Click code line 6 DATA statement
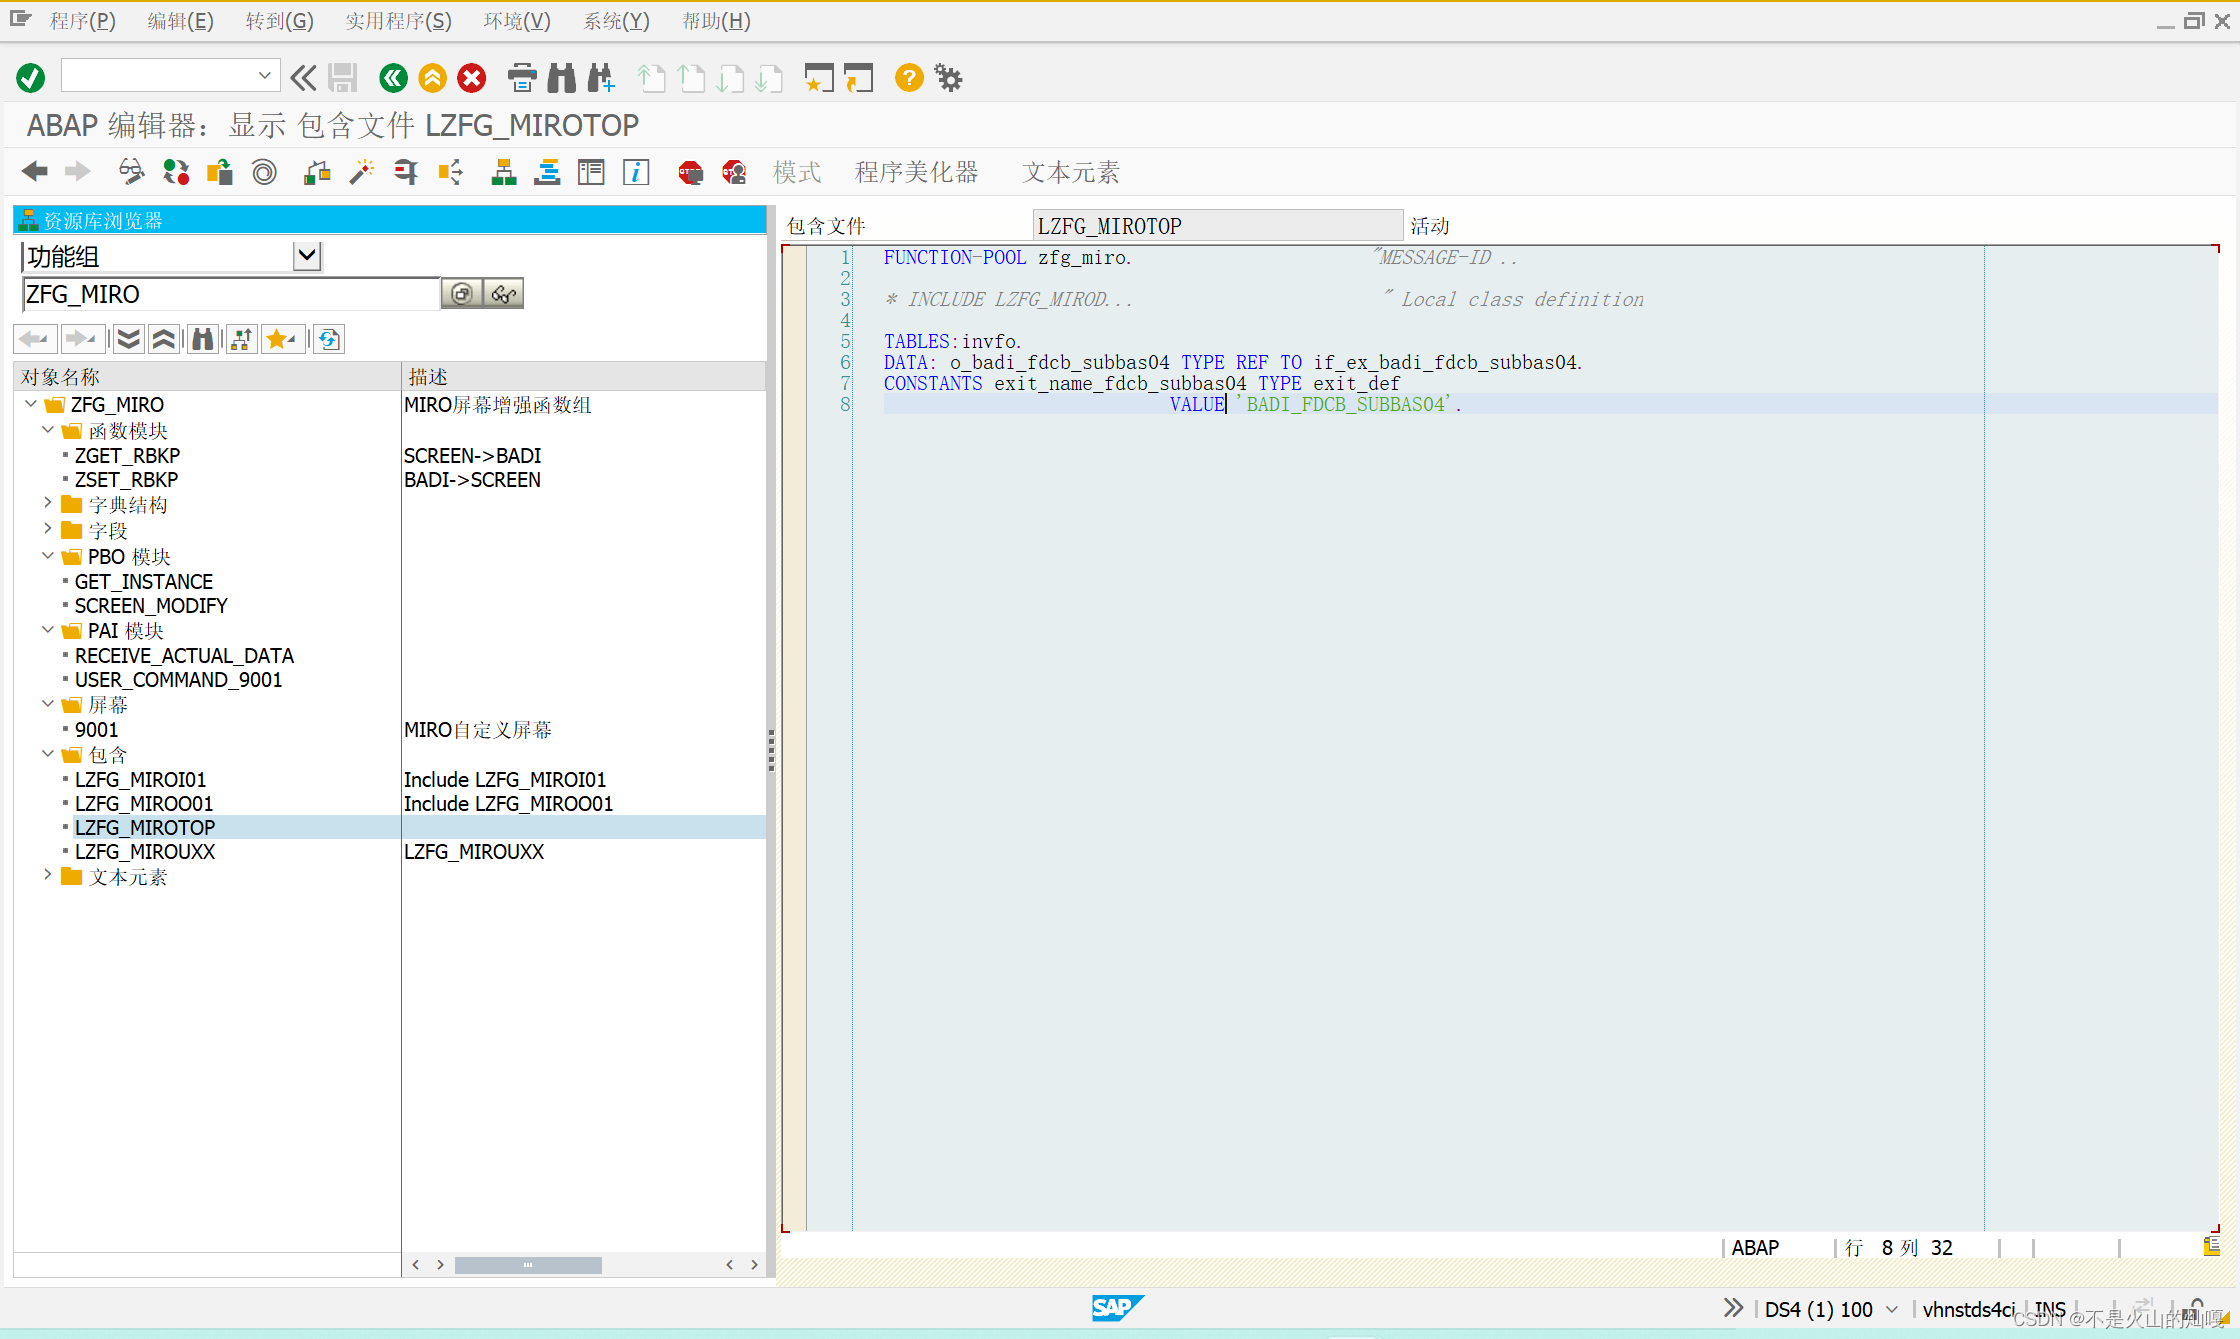 click(1232, 362)
